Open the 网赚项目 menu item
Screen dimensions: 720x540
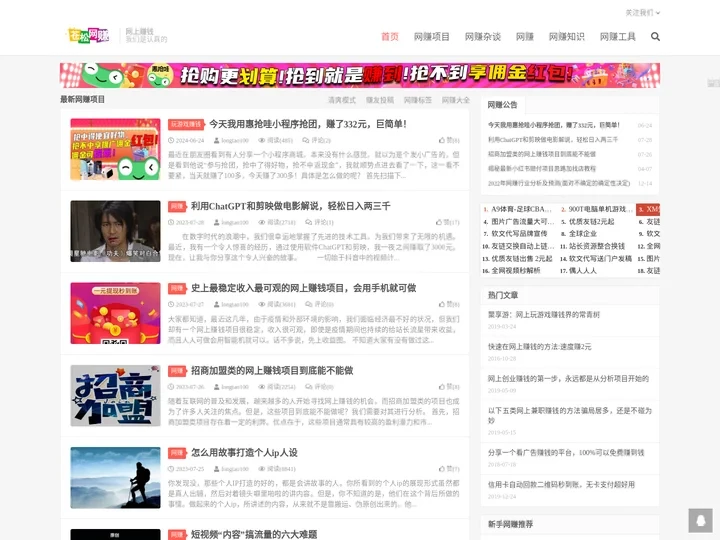432,37
